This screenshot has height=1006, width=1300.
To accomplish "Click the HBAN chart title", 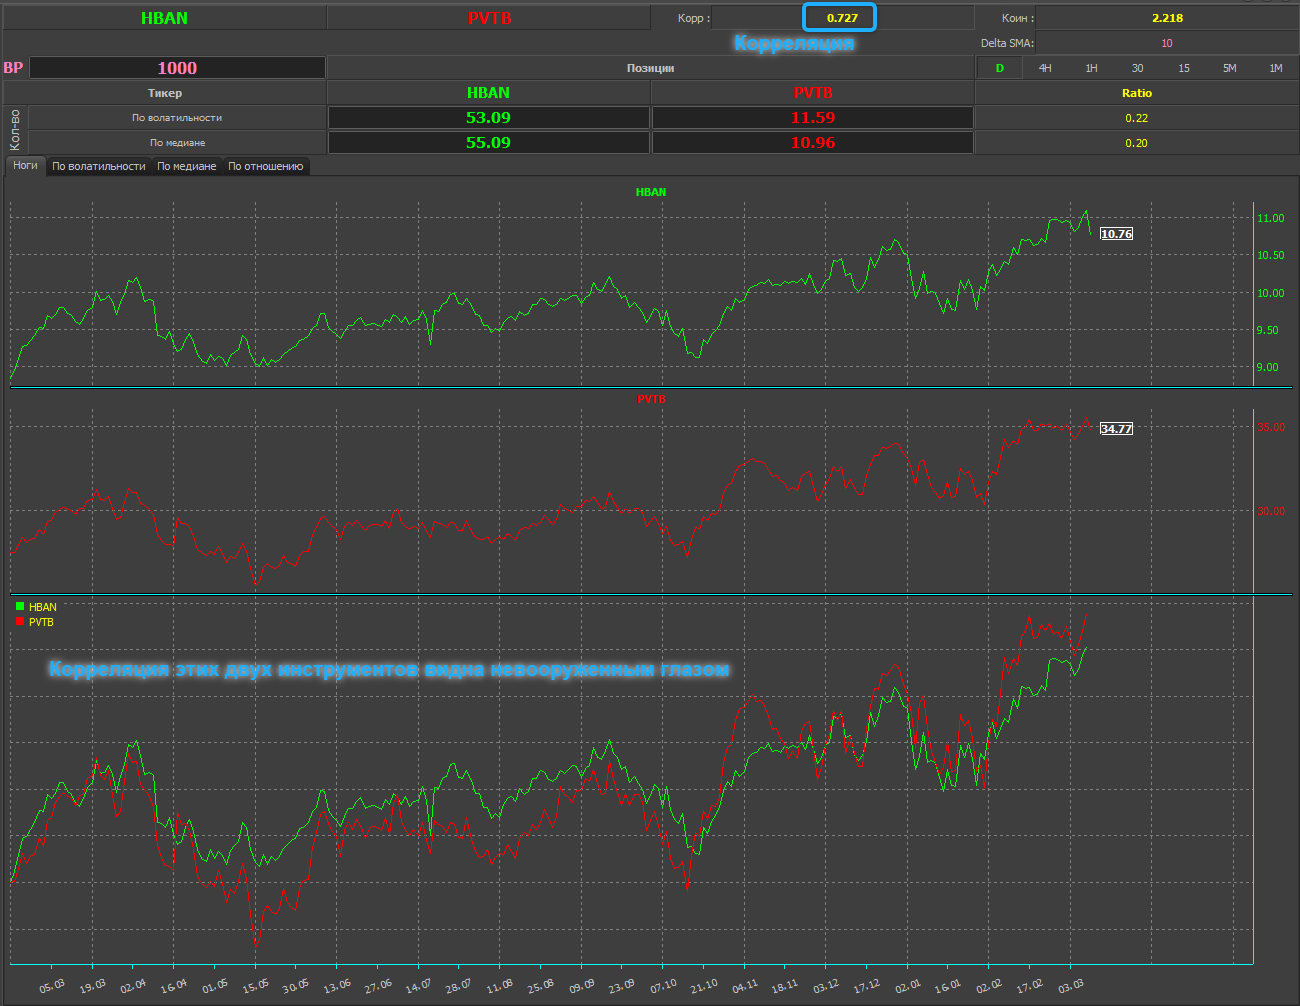I will (x=651, y=192).
